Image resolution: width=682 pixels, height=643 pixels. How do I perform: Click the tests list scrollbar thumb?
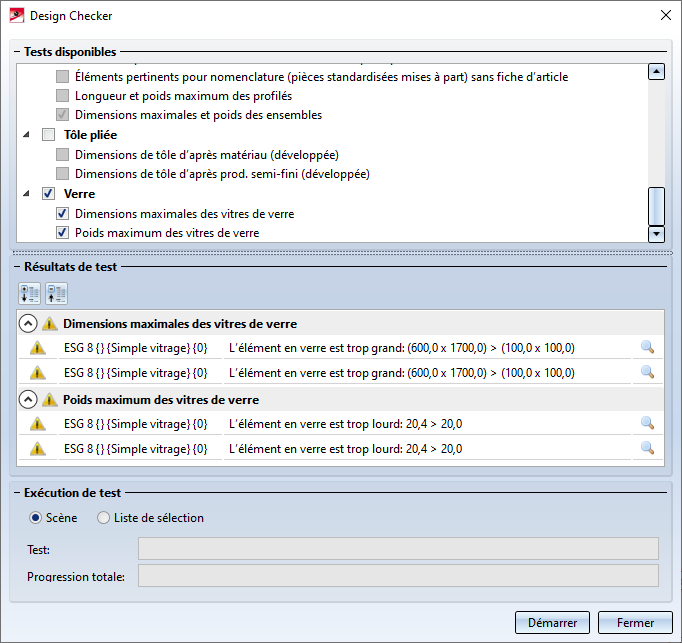[656, 206]
